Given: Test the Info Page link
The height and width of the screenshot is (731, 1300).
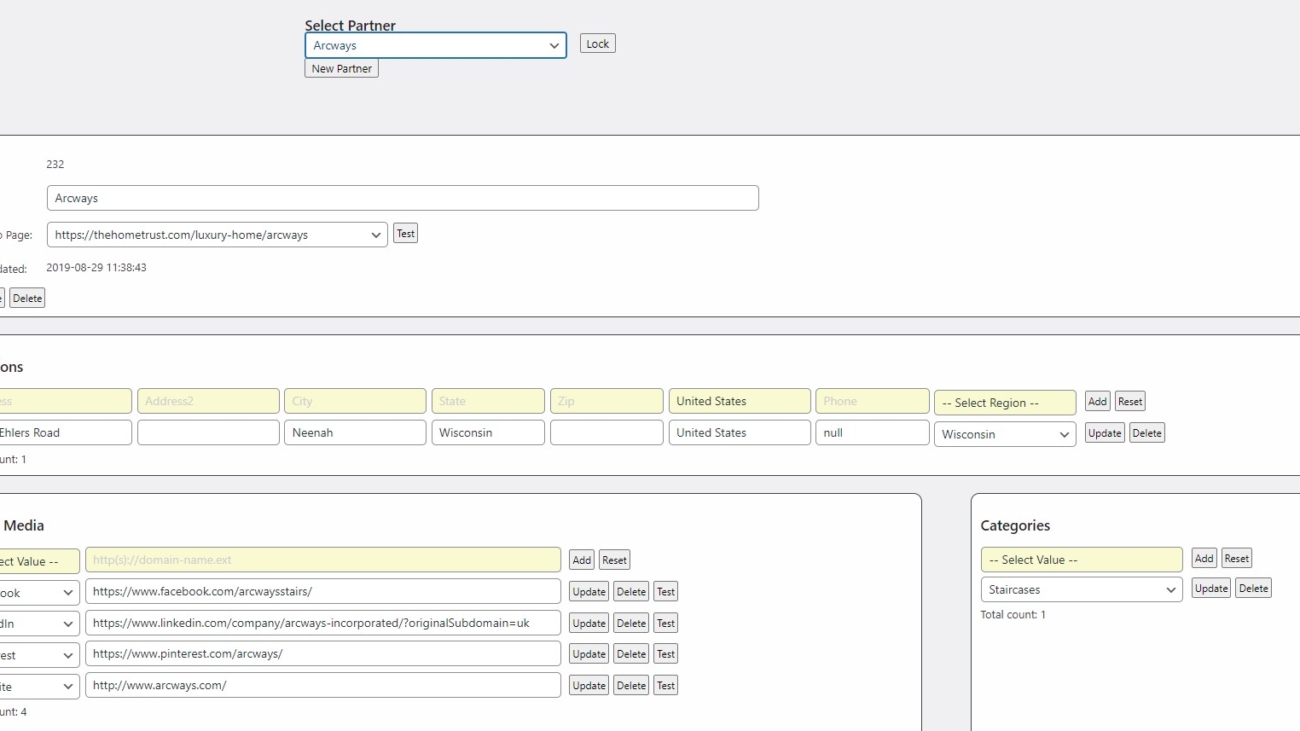Looking at the screenshot, I should pyautogui.click(x=405, y=233).
